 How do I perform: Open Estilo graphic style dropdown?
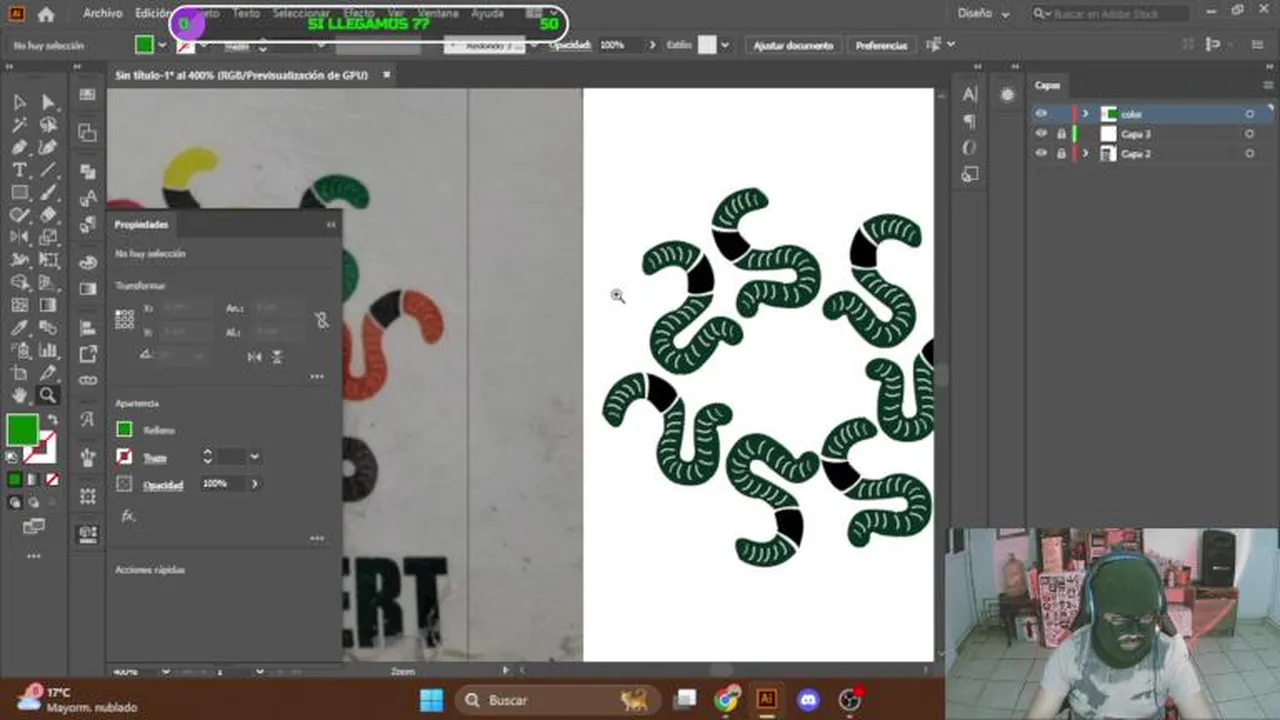[725, 45]
